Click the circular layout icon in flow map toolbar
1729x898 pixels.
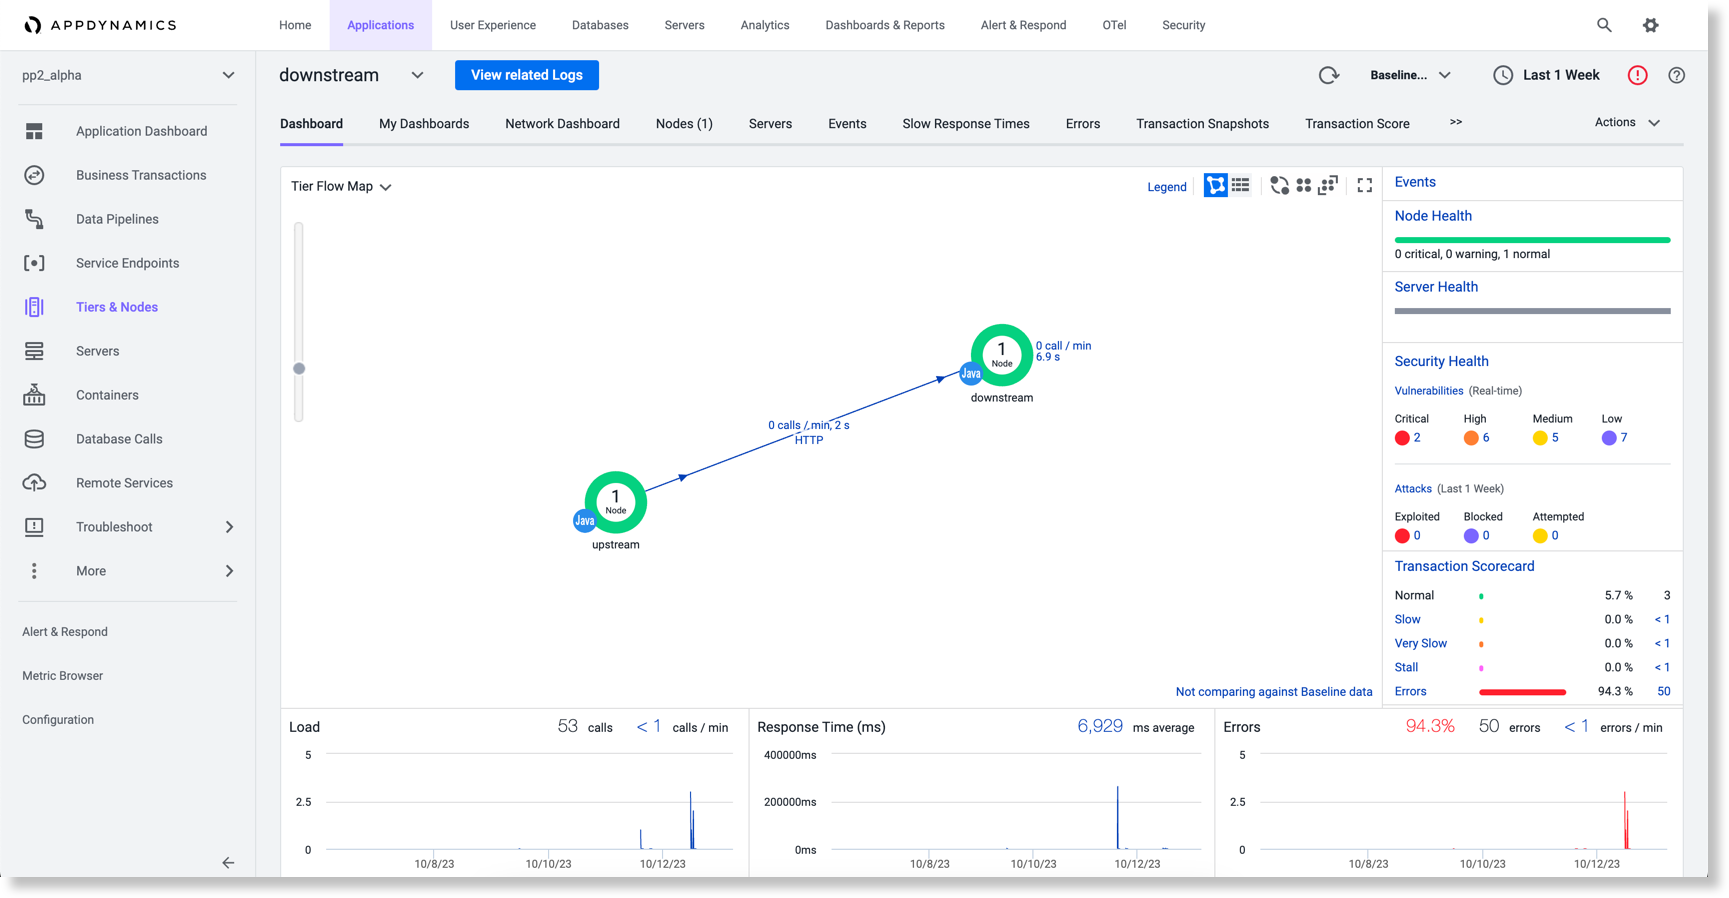click(x=1280, y=186)
